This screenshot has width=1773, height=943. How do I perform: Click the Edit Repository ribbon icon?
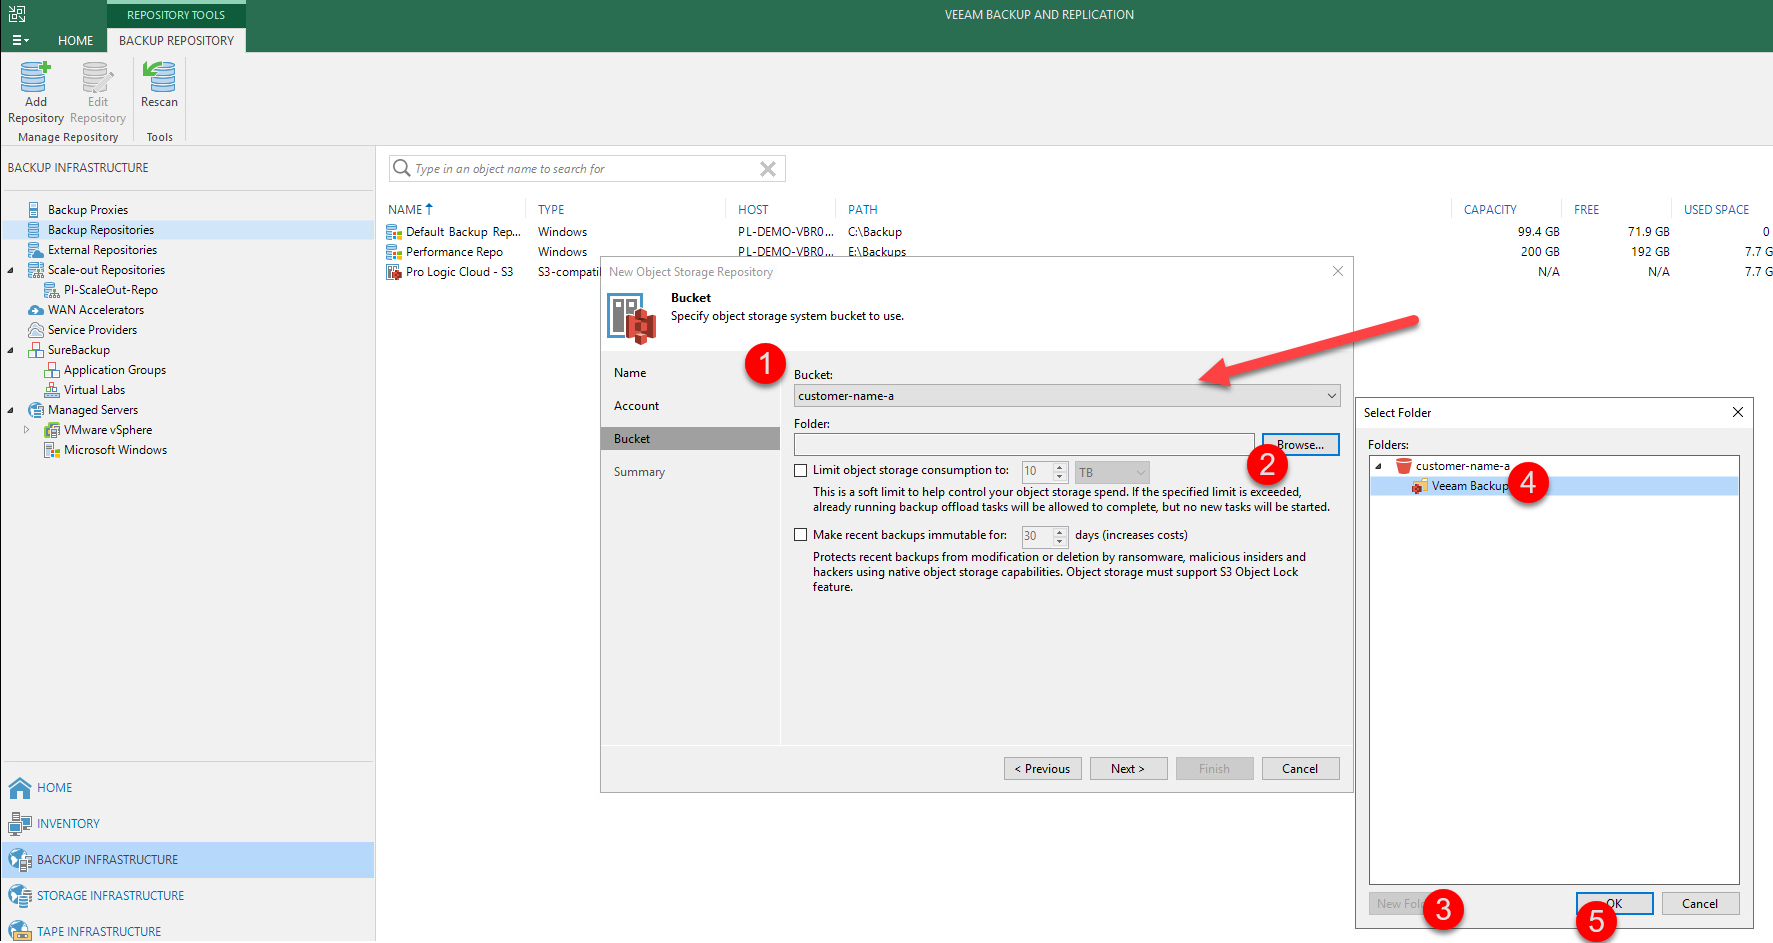[x=97, y=77]
